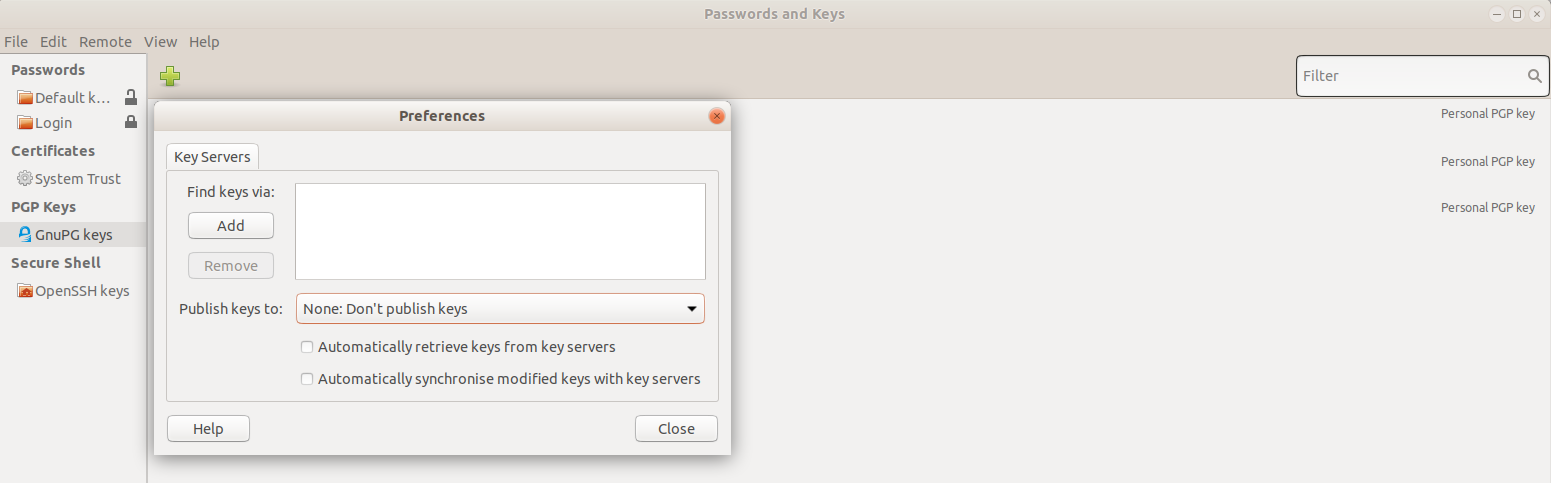Click the lock icon beside Login

point(130,122)
